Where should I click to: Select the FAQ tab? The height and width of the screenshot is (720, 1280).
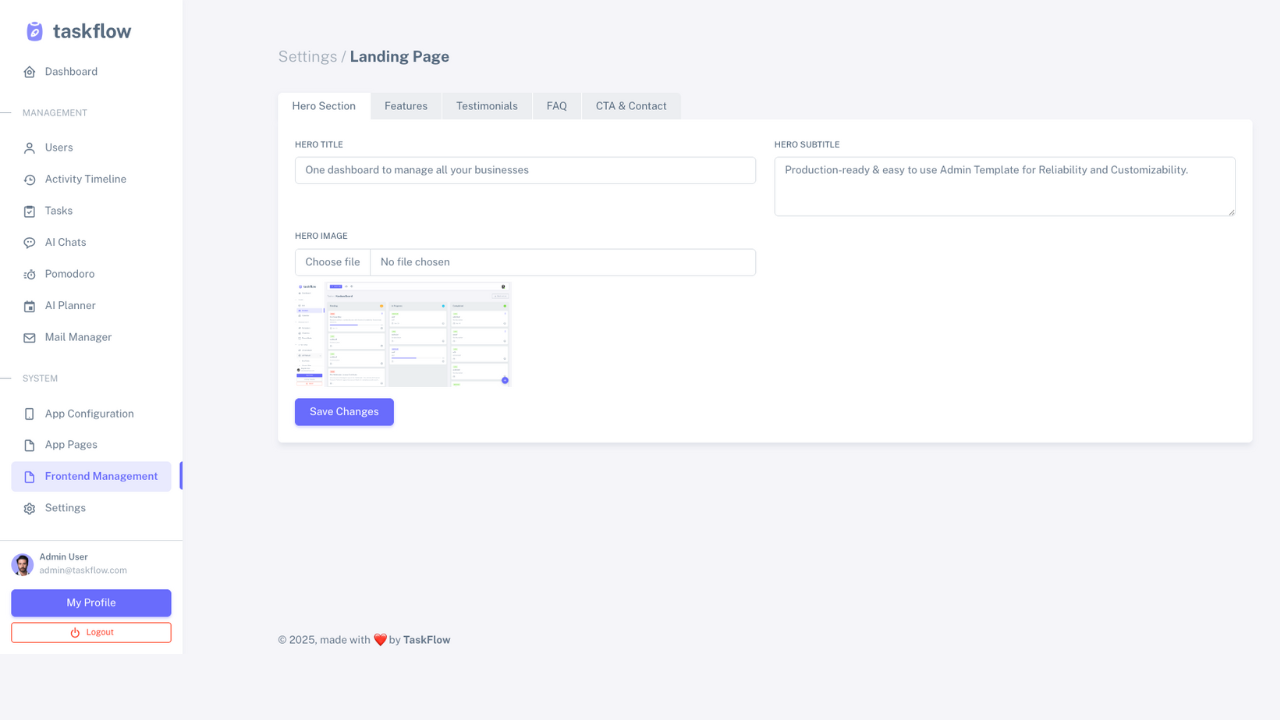(x=557, y=106)
